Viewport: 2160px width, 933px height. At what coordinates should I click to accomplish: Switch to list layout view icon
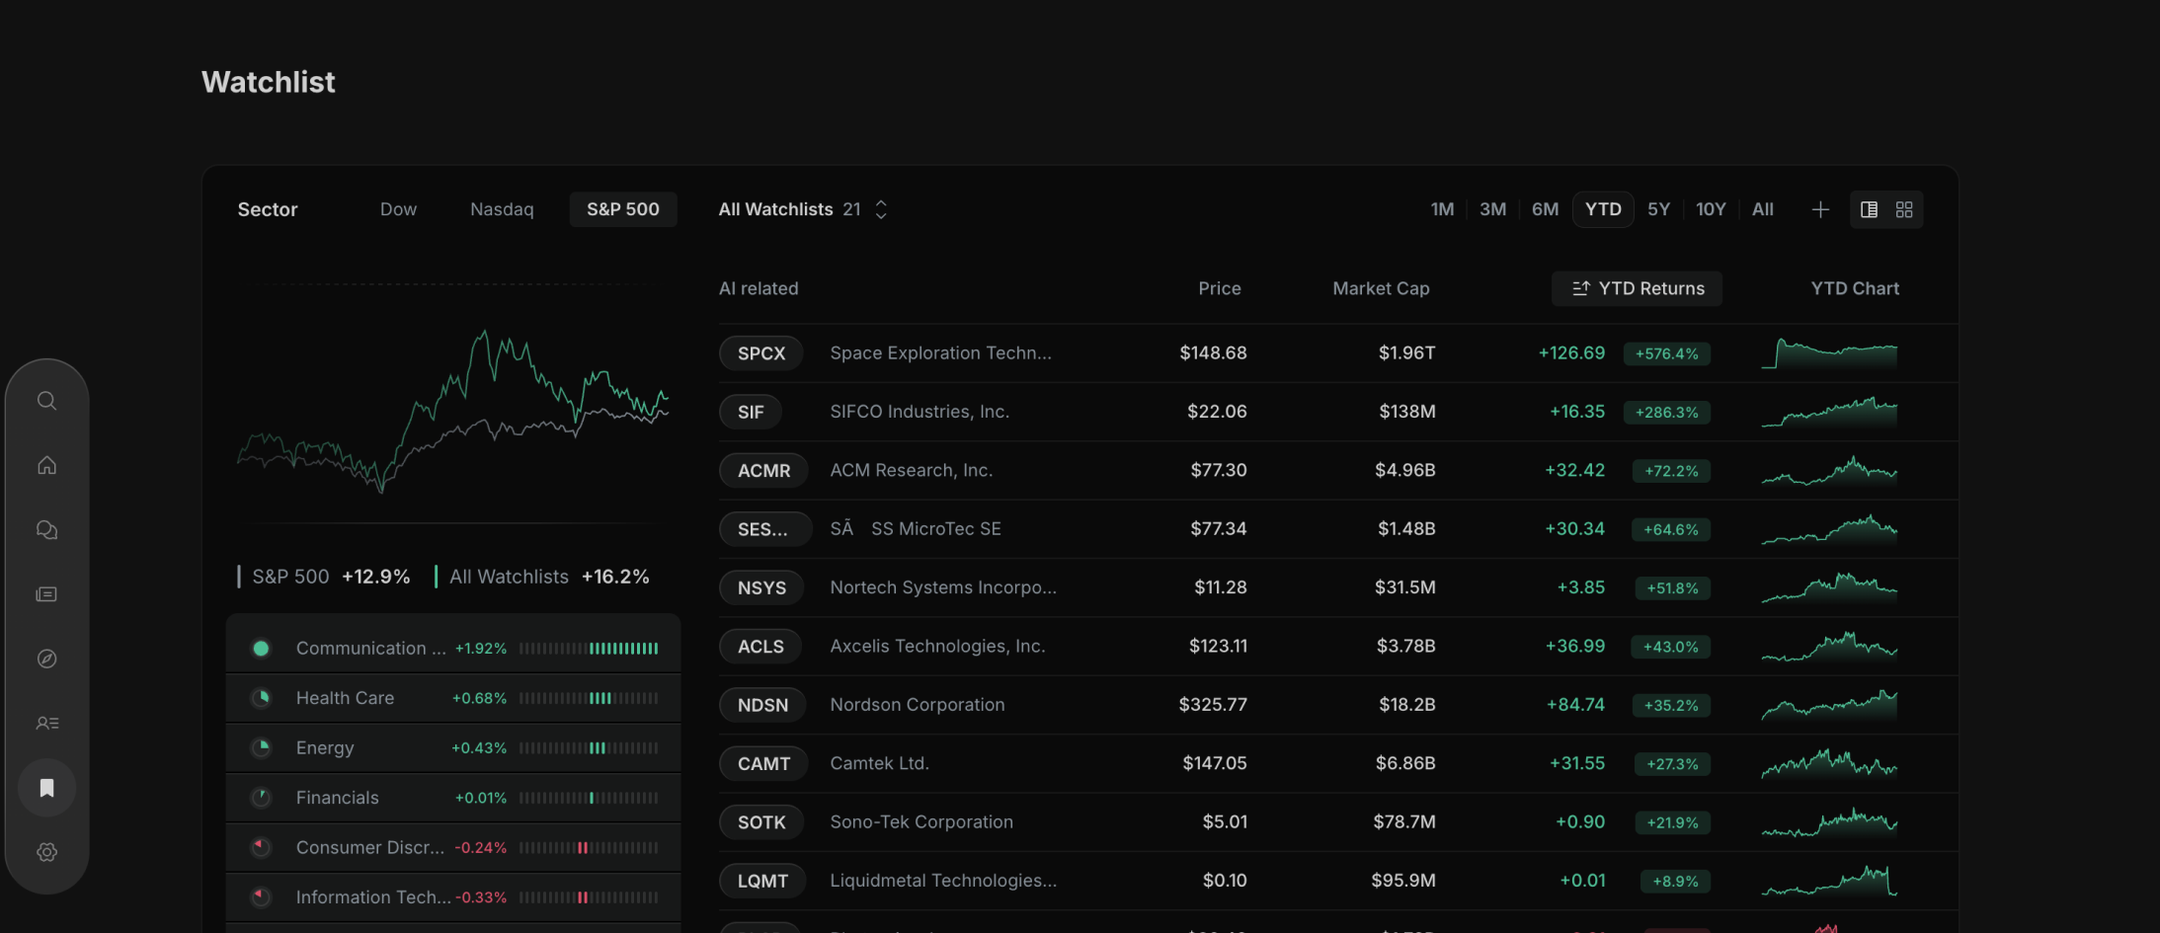pyautogui.click(x=1869, y=209)
